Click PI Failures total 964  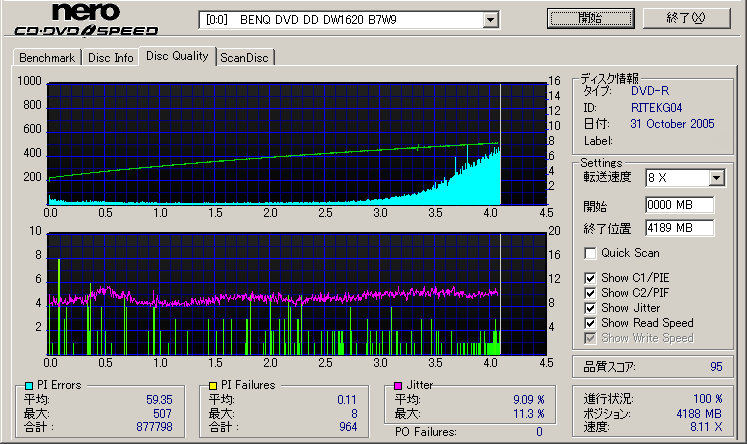348,426
